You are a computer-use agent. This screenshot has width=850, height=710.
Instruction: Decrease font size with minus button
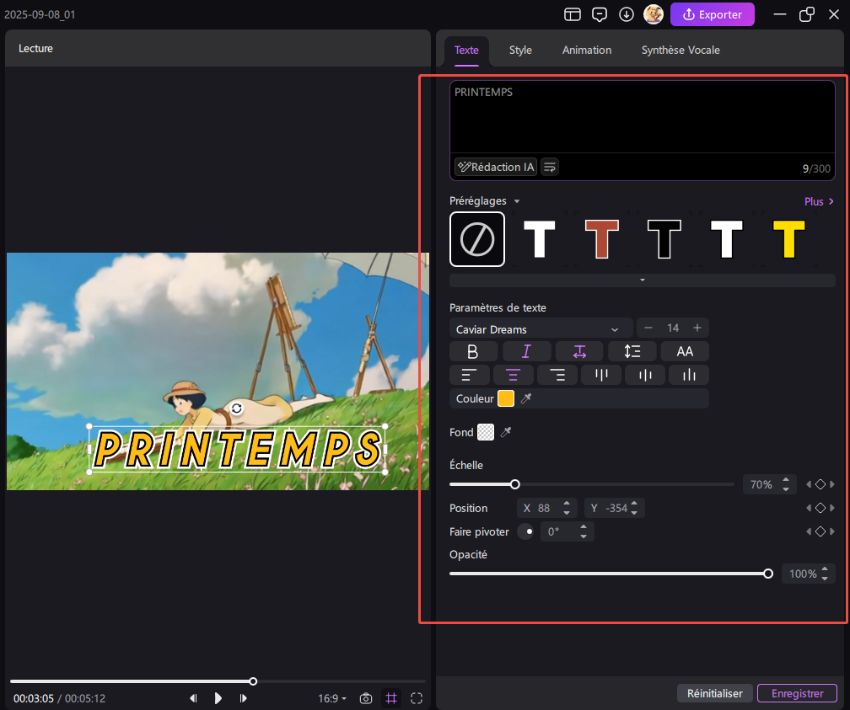[x=648, y=328]
